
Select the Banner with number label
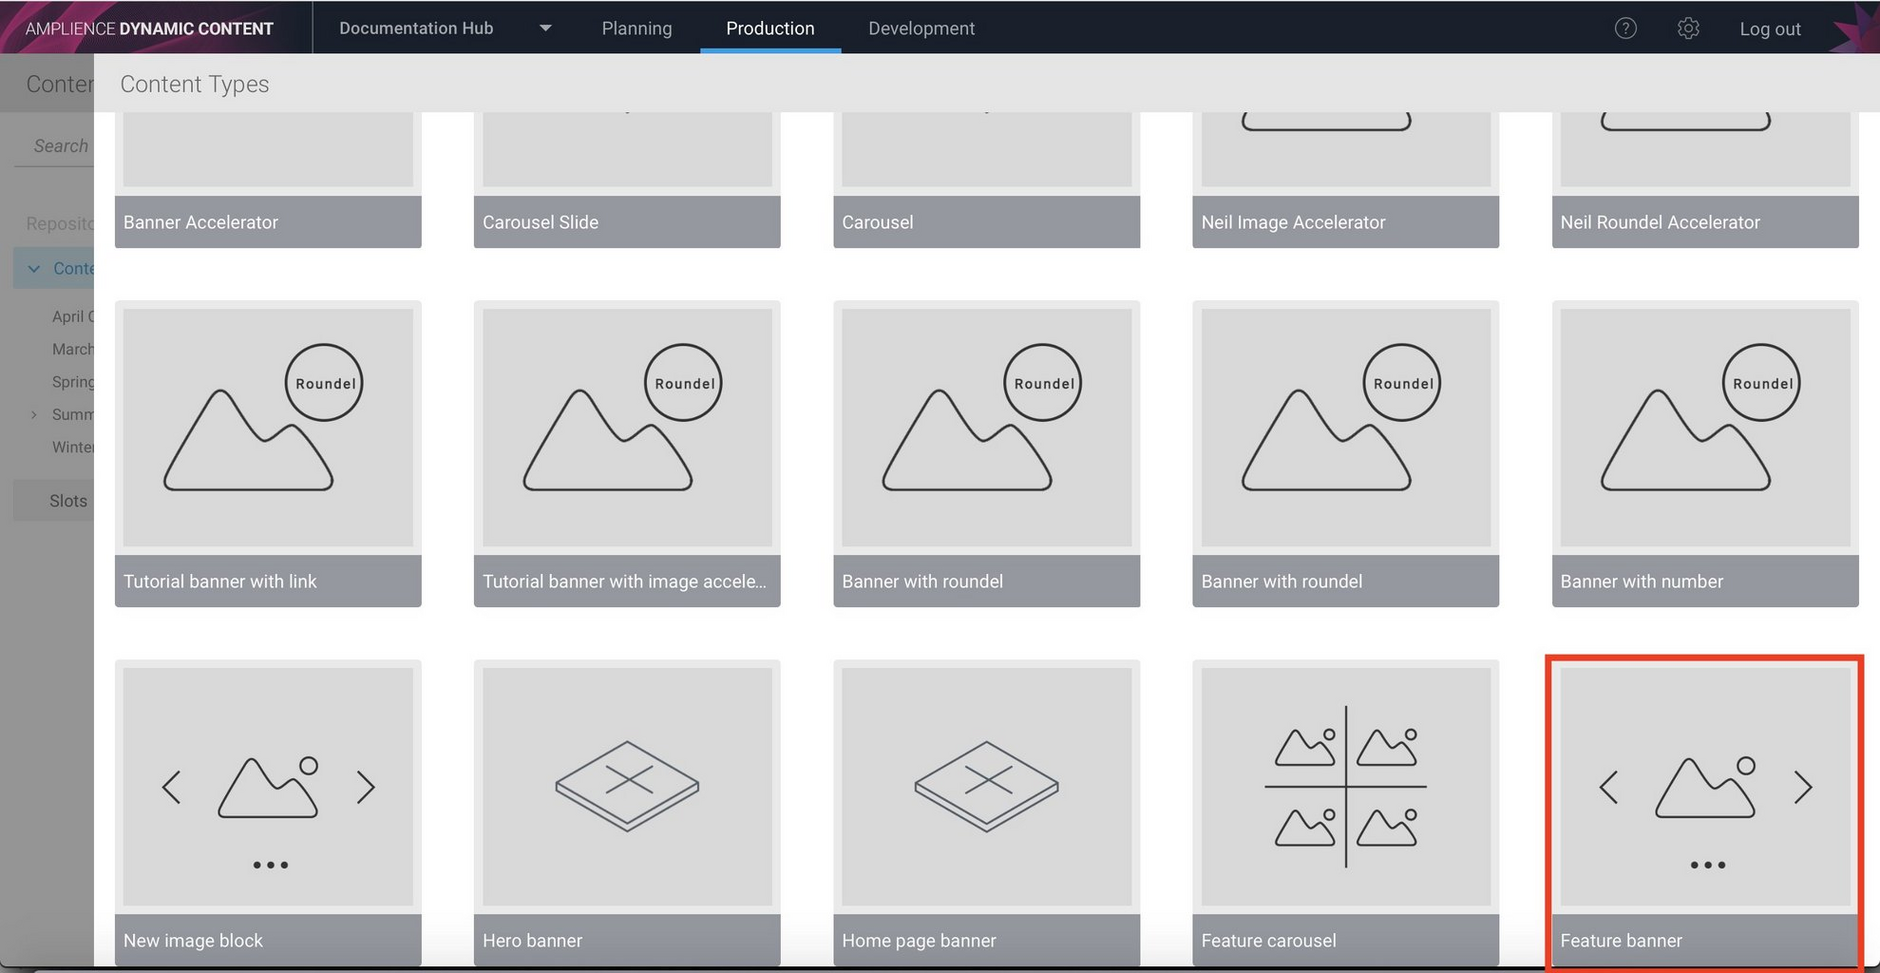1642,581
